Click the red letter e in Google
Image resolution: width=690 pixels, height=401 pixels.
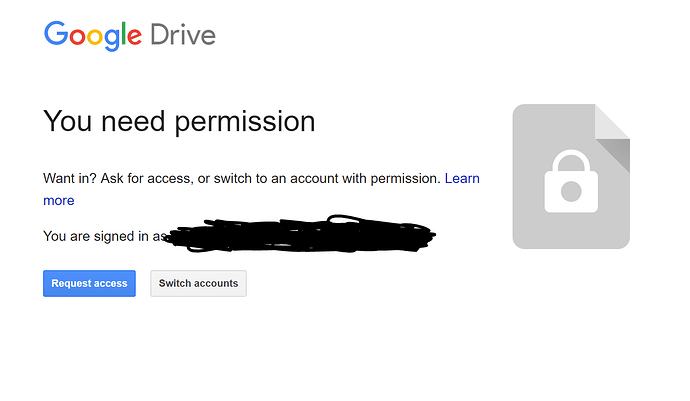tap(134, 38)
